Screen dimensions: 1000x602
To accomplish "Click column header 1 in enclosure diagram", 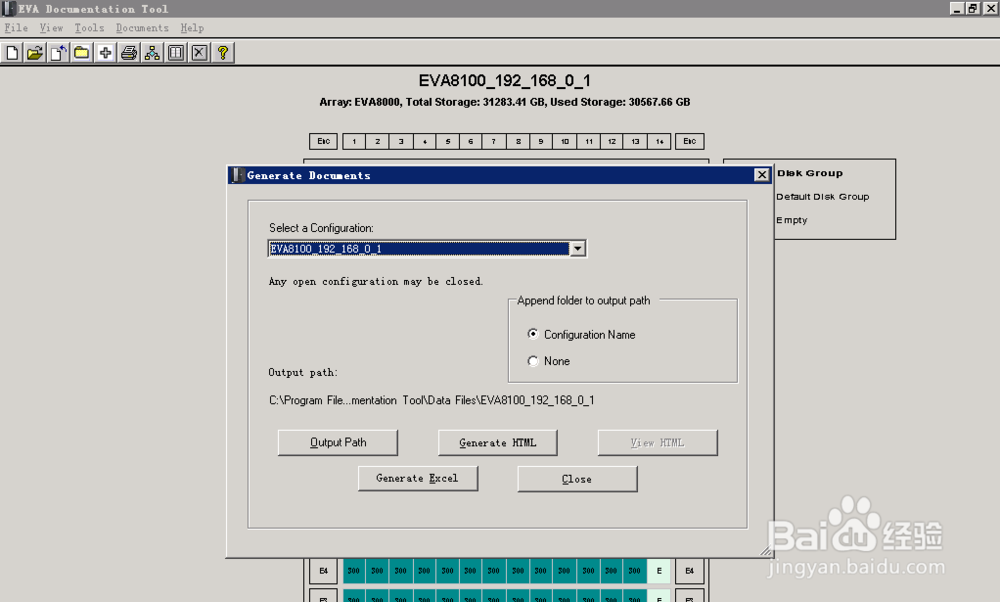I will click(354, 142).
